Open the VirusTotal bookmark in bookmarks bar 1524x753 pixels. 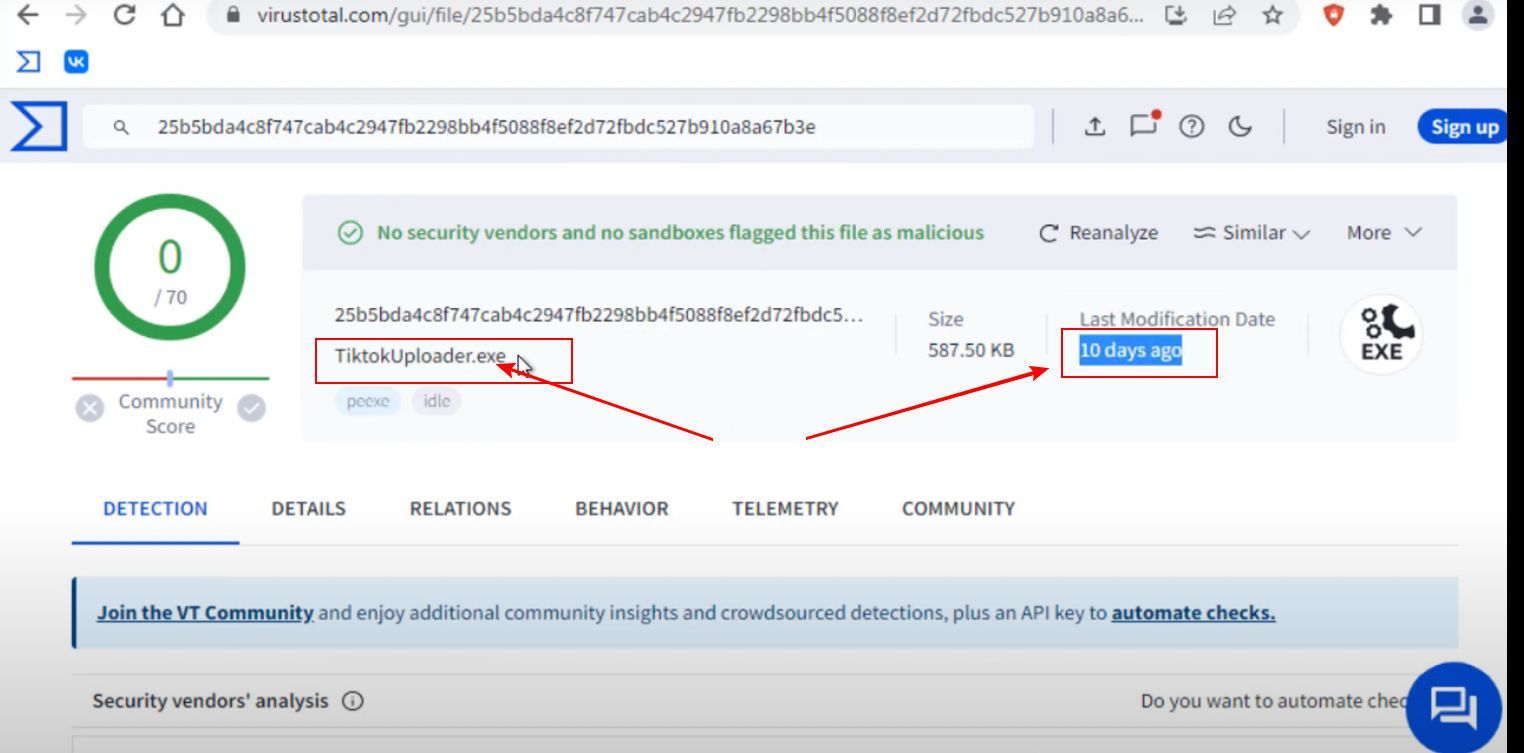tap(28, 62)
